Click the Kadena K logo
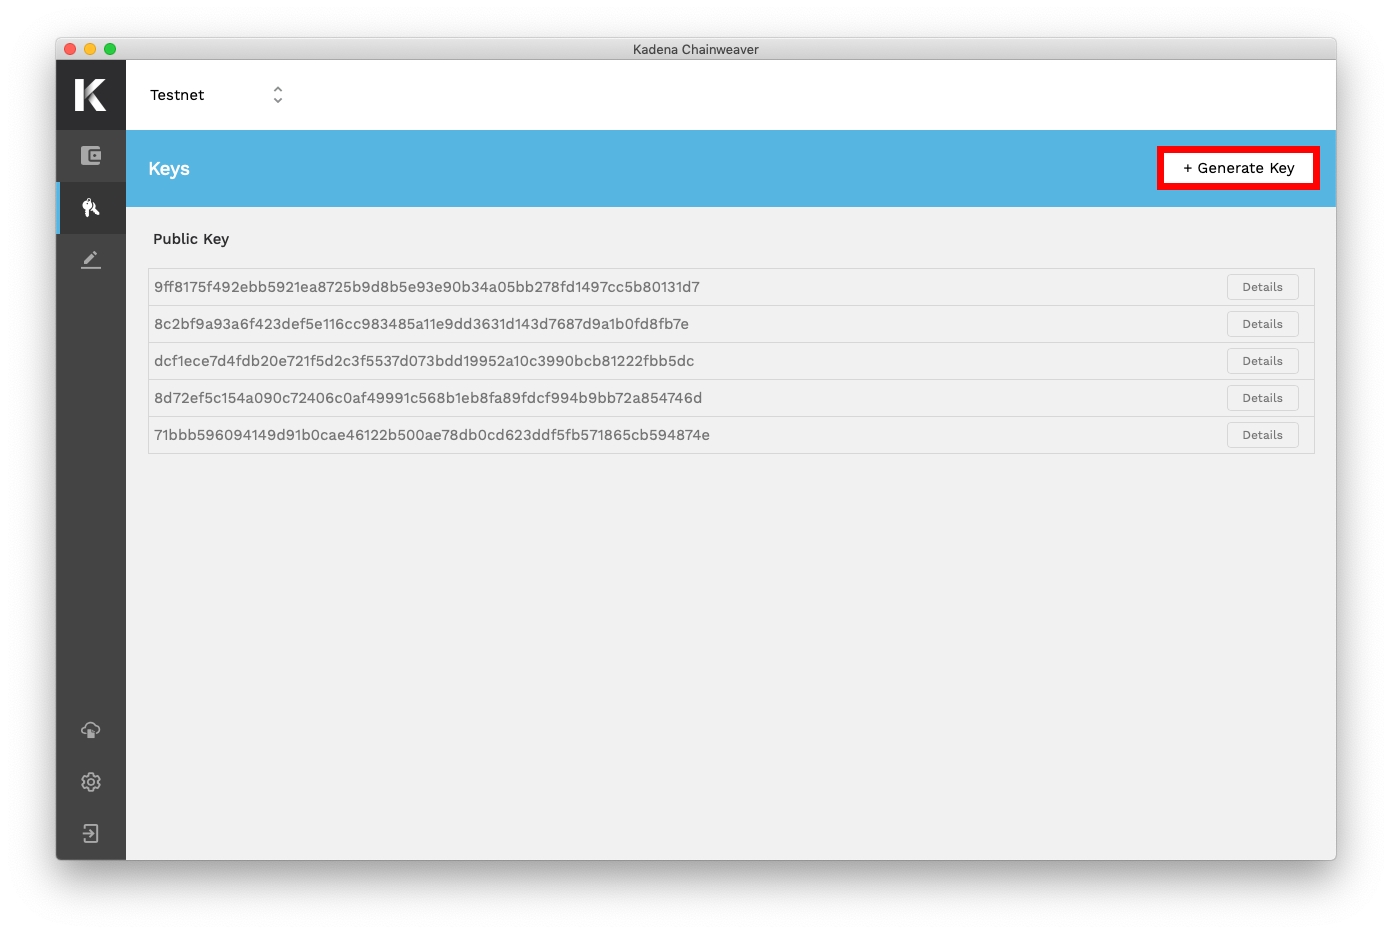 click(x=90, y=95)
